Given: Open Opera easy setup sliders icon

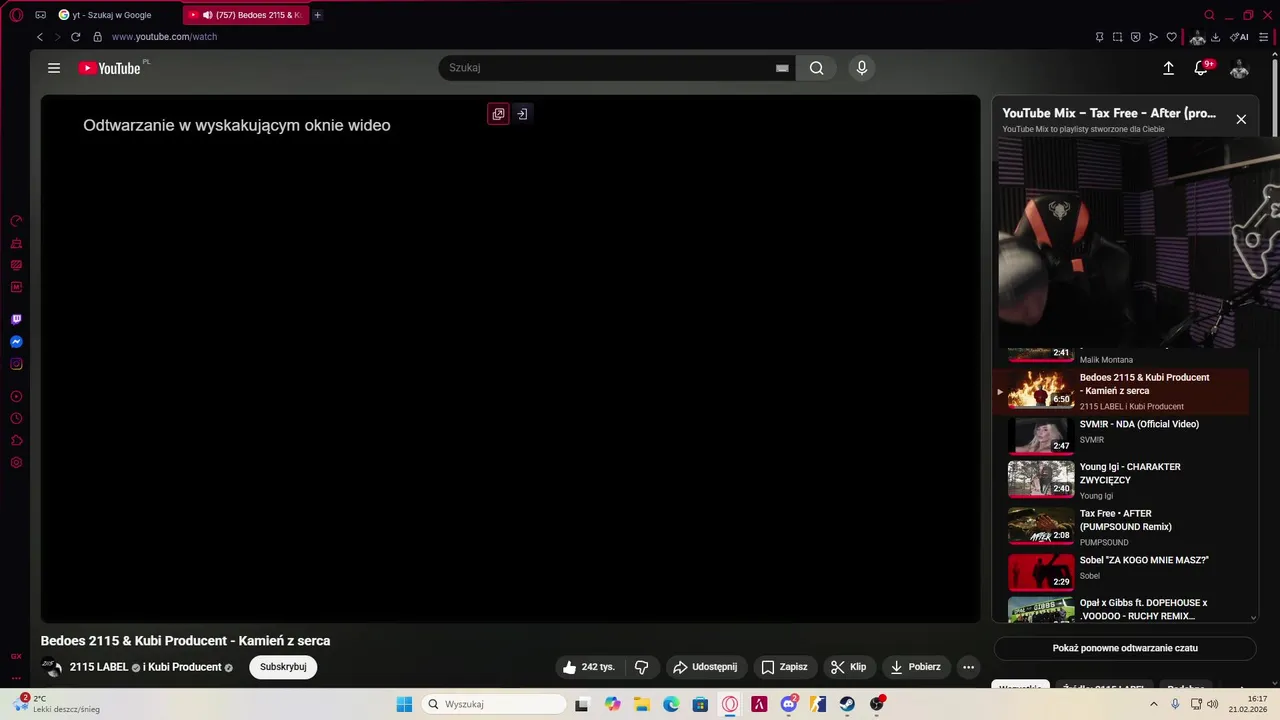Looking at the screenshot, I should (1264, 37).
